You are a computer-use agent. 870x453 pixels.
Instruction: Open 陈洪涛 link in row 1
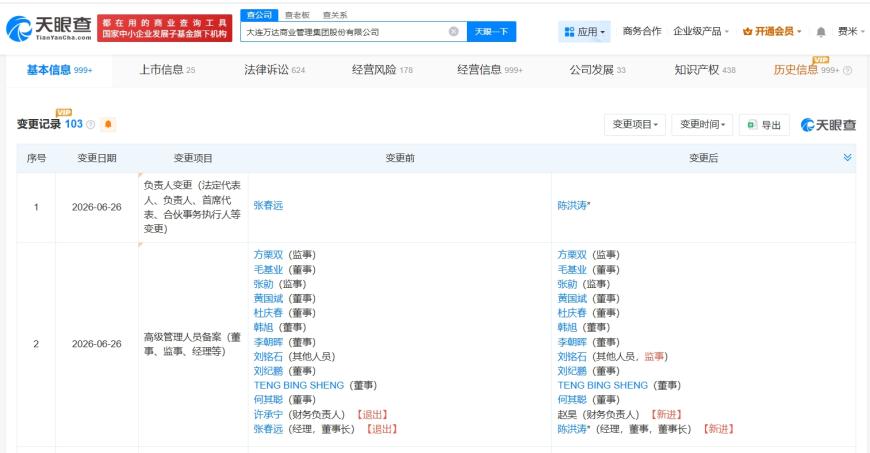pos(574,205)
